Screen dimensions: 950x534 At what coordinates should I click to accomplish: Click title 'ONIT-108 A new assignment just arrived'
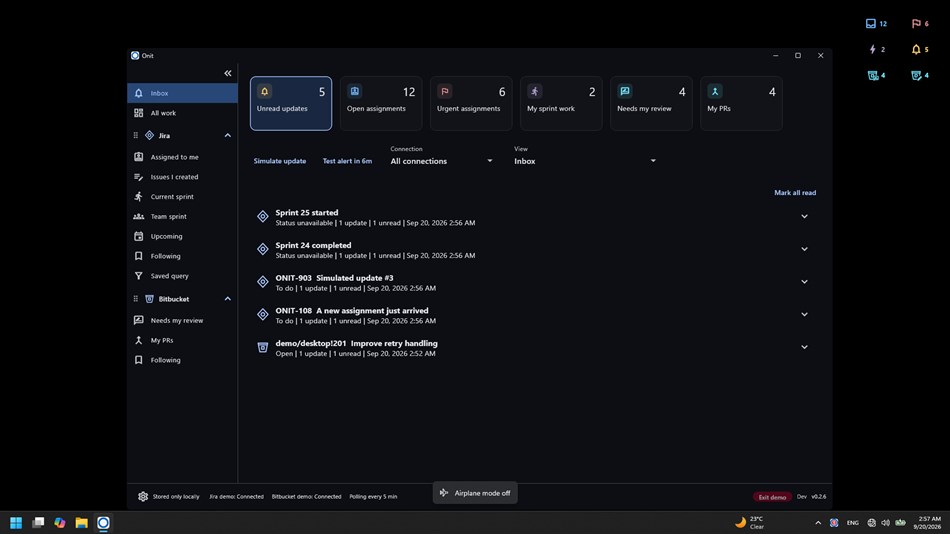coord(352,310)
